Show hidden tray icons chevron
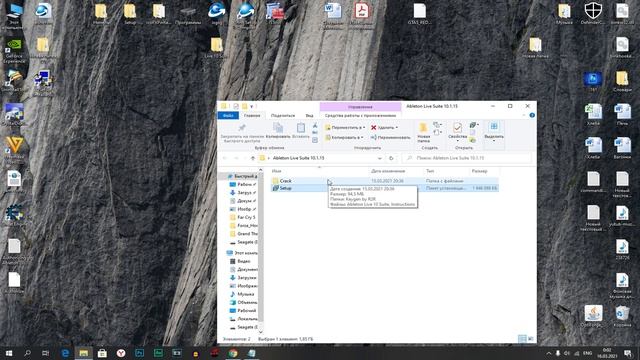 point(549,353)
